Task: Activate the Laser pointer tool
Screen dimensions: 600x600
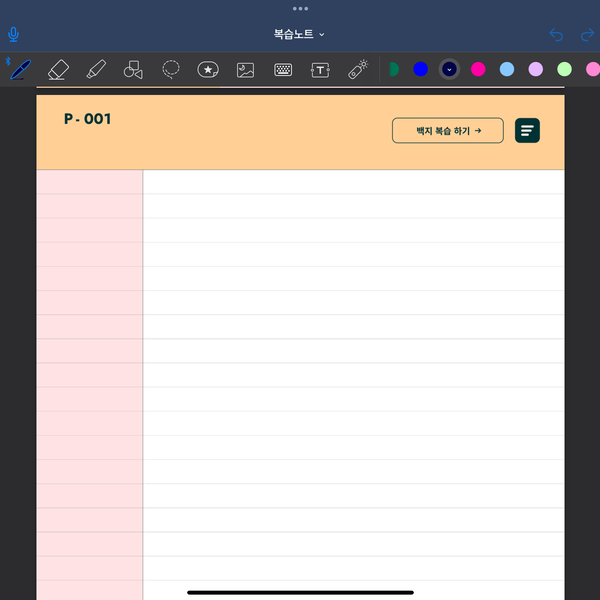Action: (x=358, y=69)
